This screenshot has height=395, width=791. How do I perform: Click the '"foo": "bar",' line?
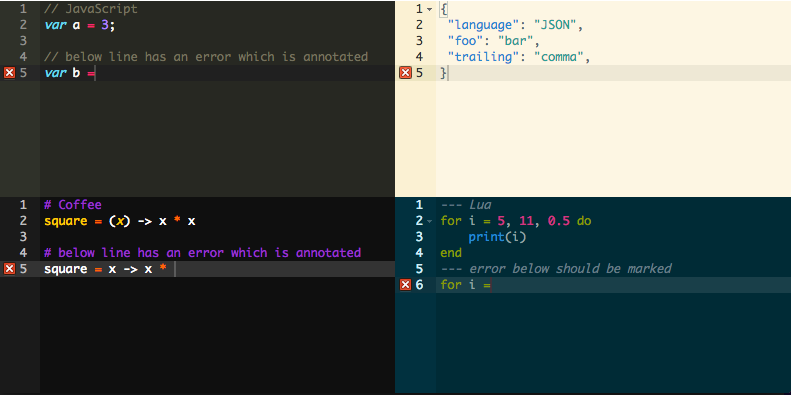494,41
